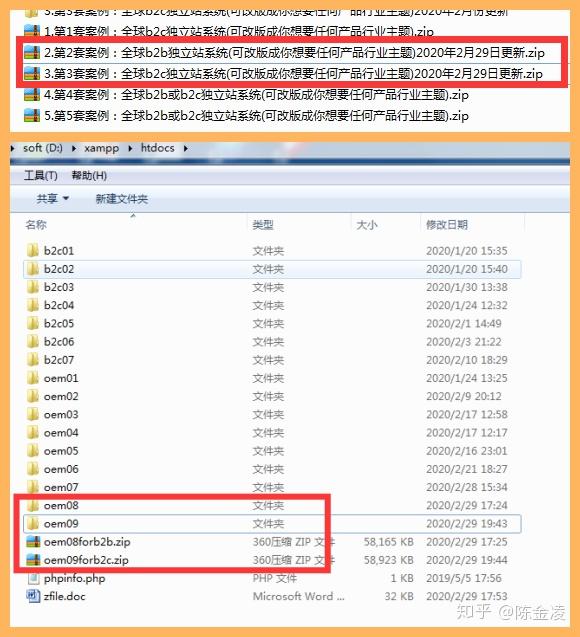580x637 pixels.
Task: Go to soft (D:) in the breadcrumb
Action: point(43,148)
